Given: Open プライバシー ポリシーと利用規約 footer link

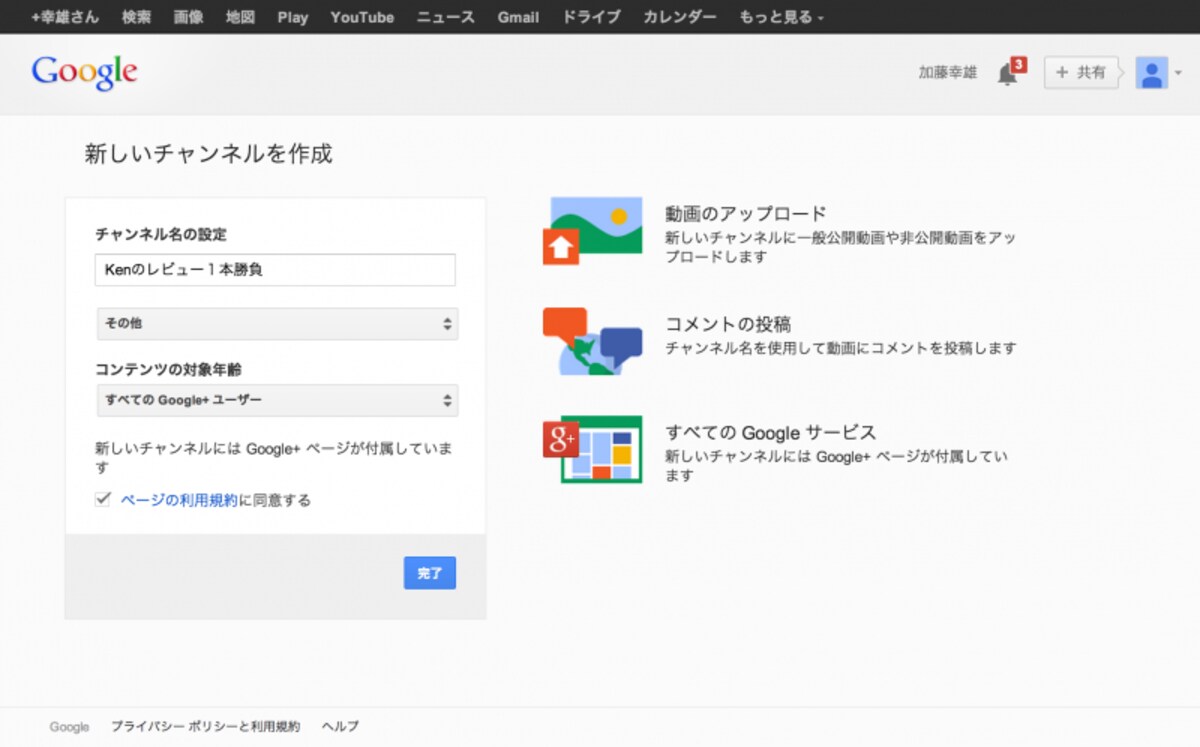Looking at the screenshot, I should click(205, 727).
